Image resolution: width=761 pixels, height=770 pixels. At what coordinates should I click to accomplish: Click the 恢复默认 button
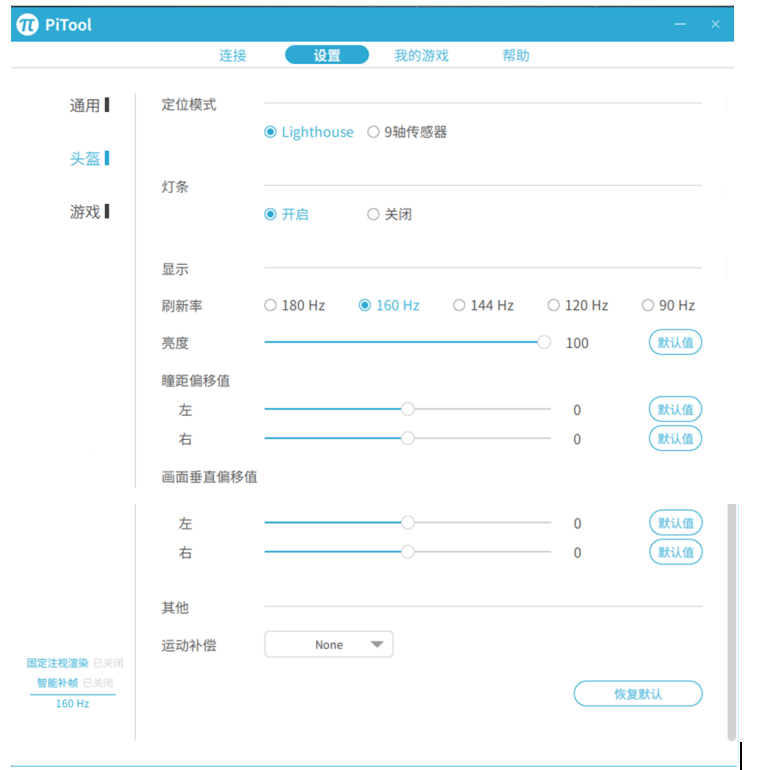pyautogui.click(x=638, y=693)
